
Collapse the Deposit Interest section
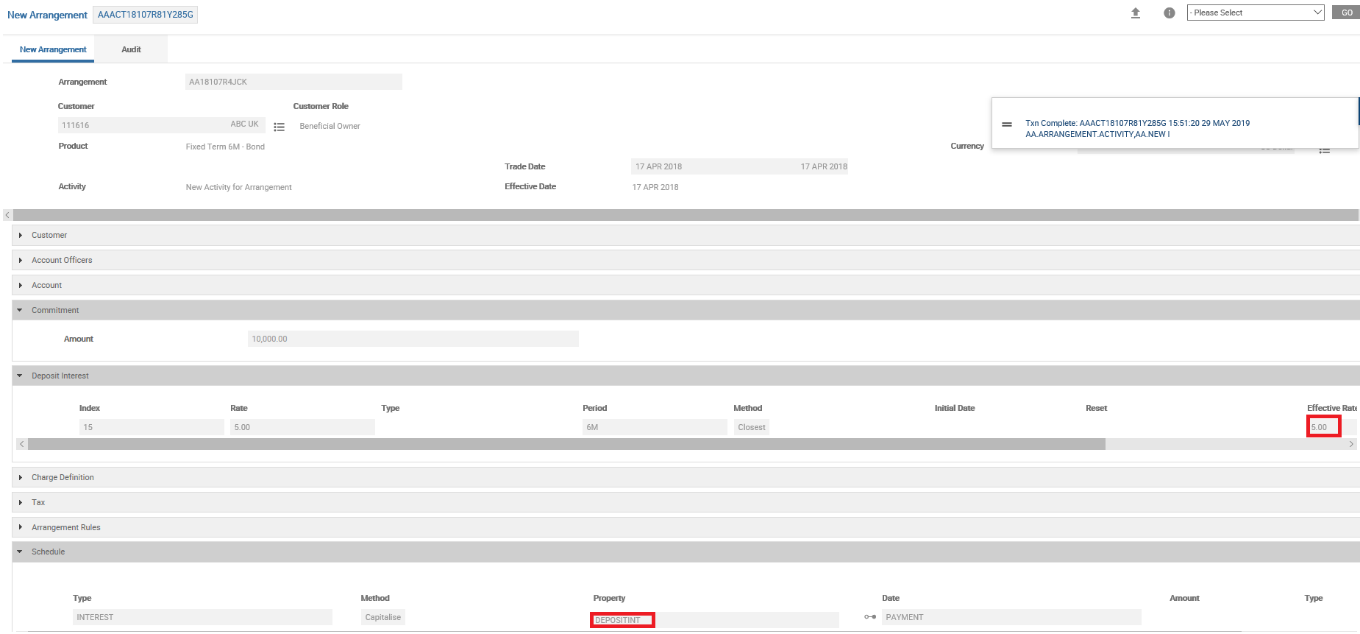pyautogui.click(x=60, y=376)
